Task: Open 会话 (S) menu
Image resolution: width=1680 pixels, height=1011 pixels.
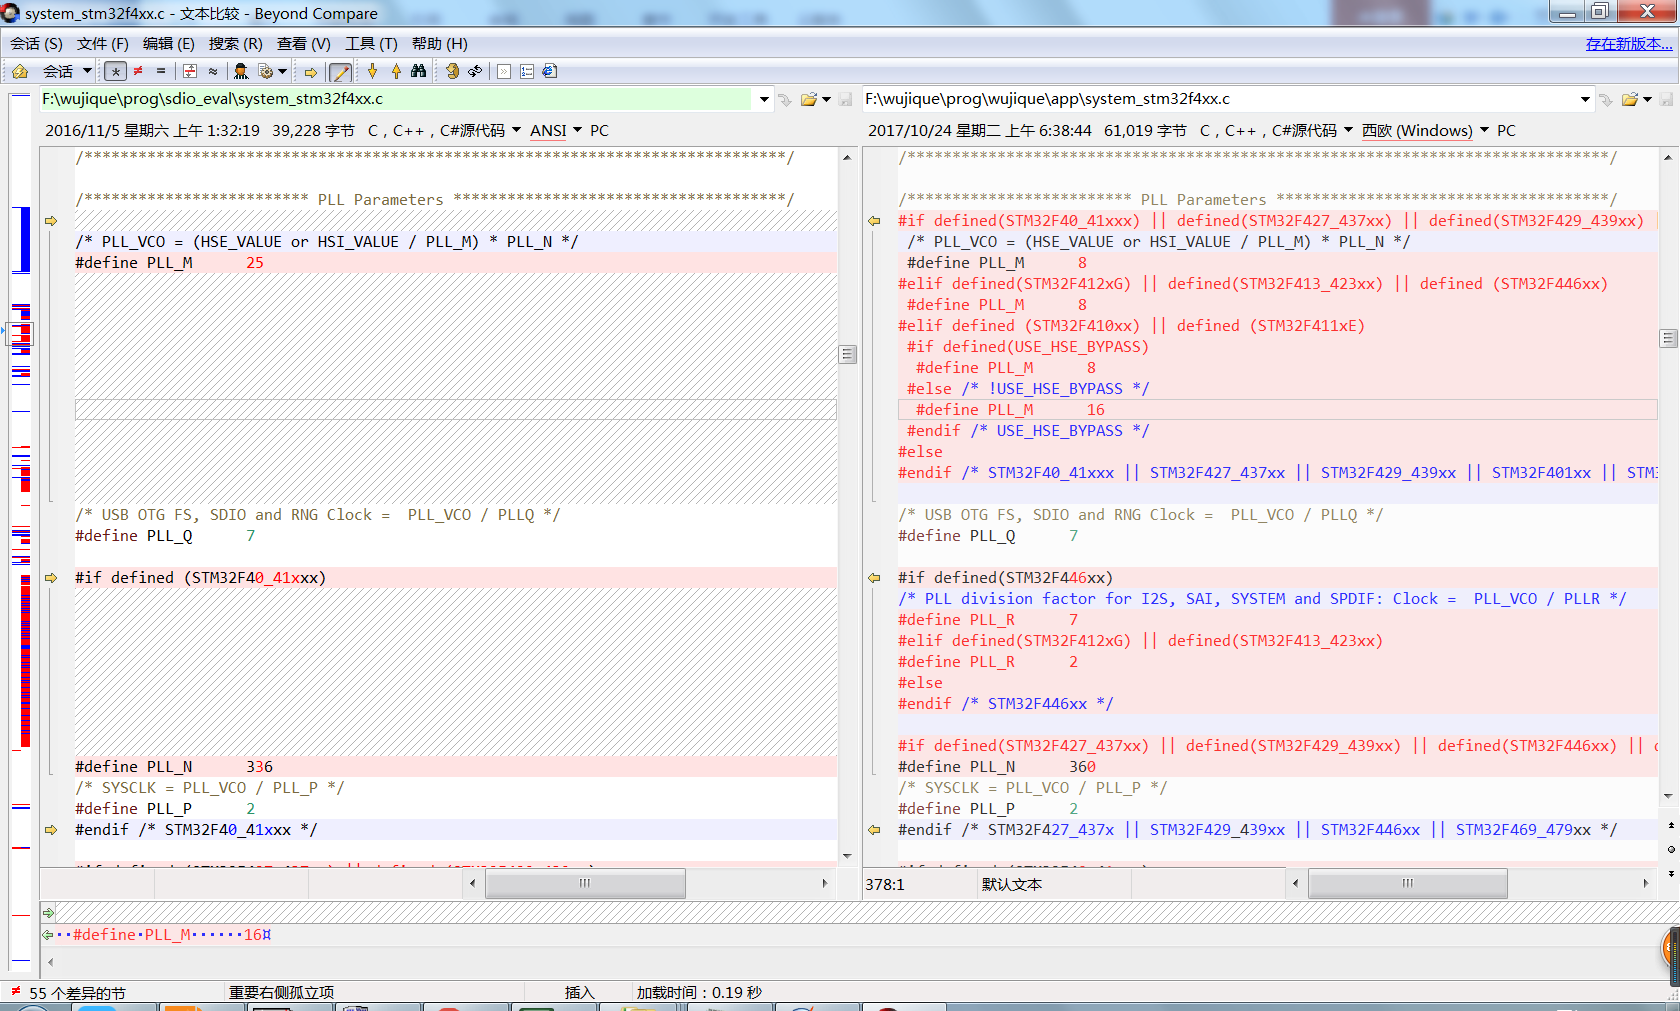Action: tap(37, 44)
